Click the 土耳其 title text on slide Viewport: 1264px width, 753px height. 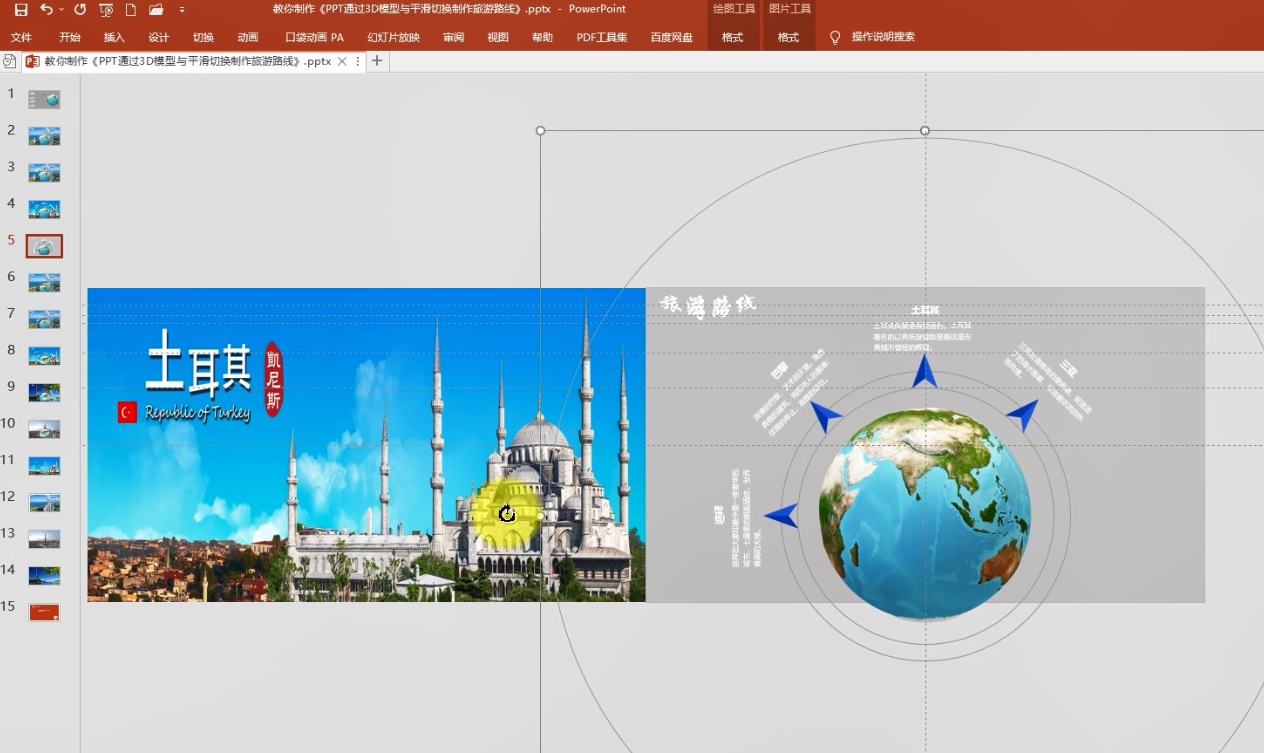click(198, 365)
